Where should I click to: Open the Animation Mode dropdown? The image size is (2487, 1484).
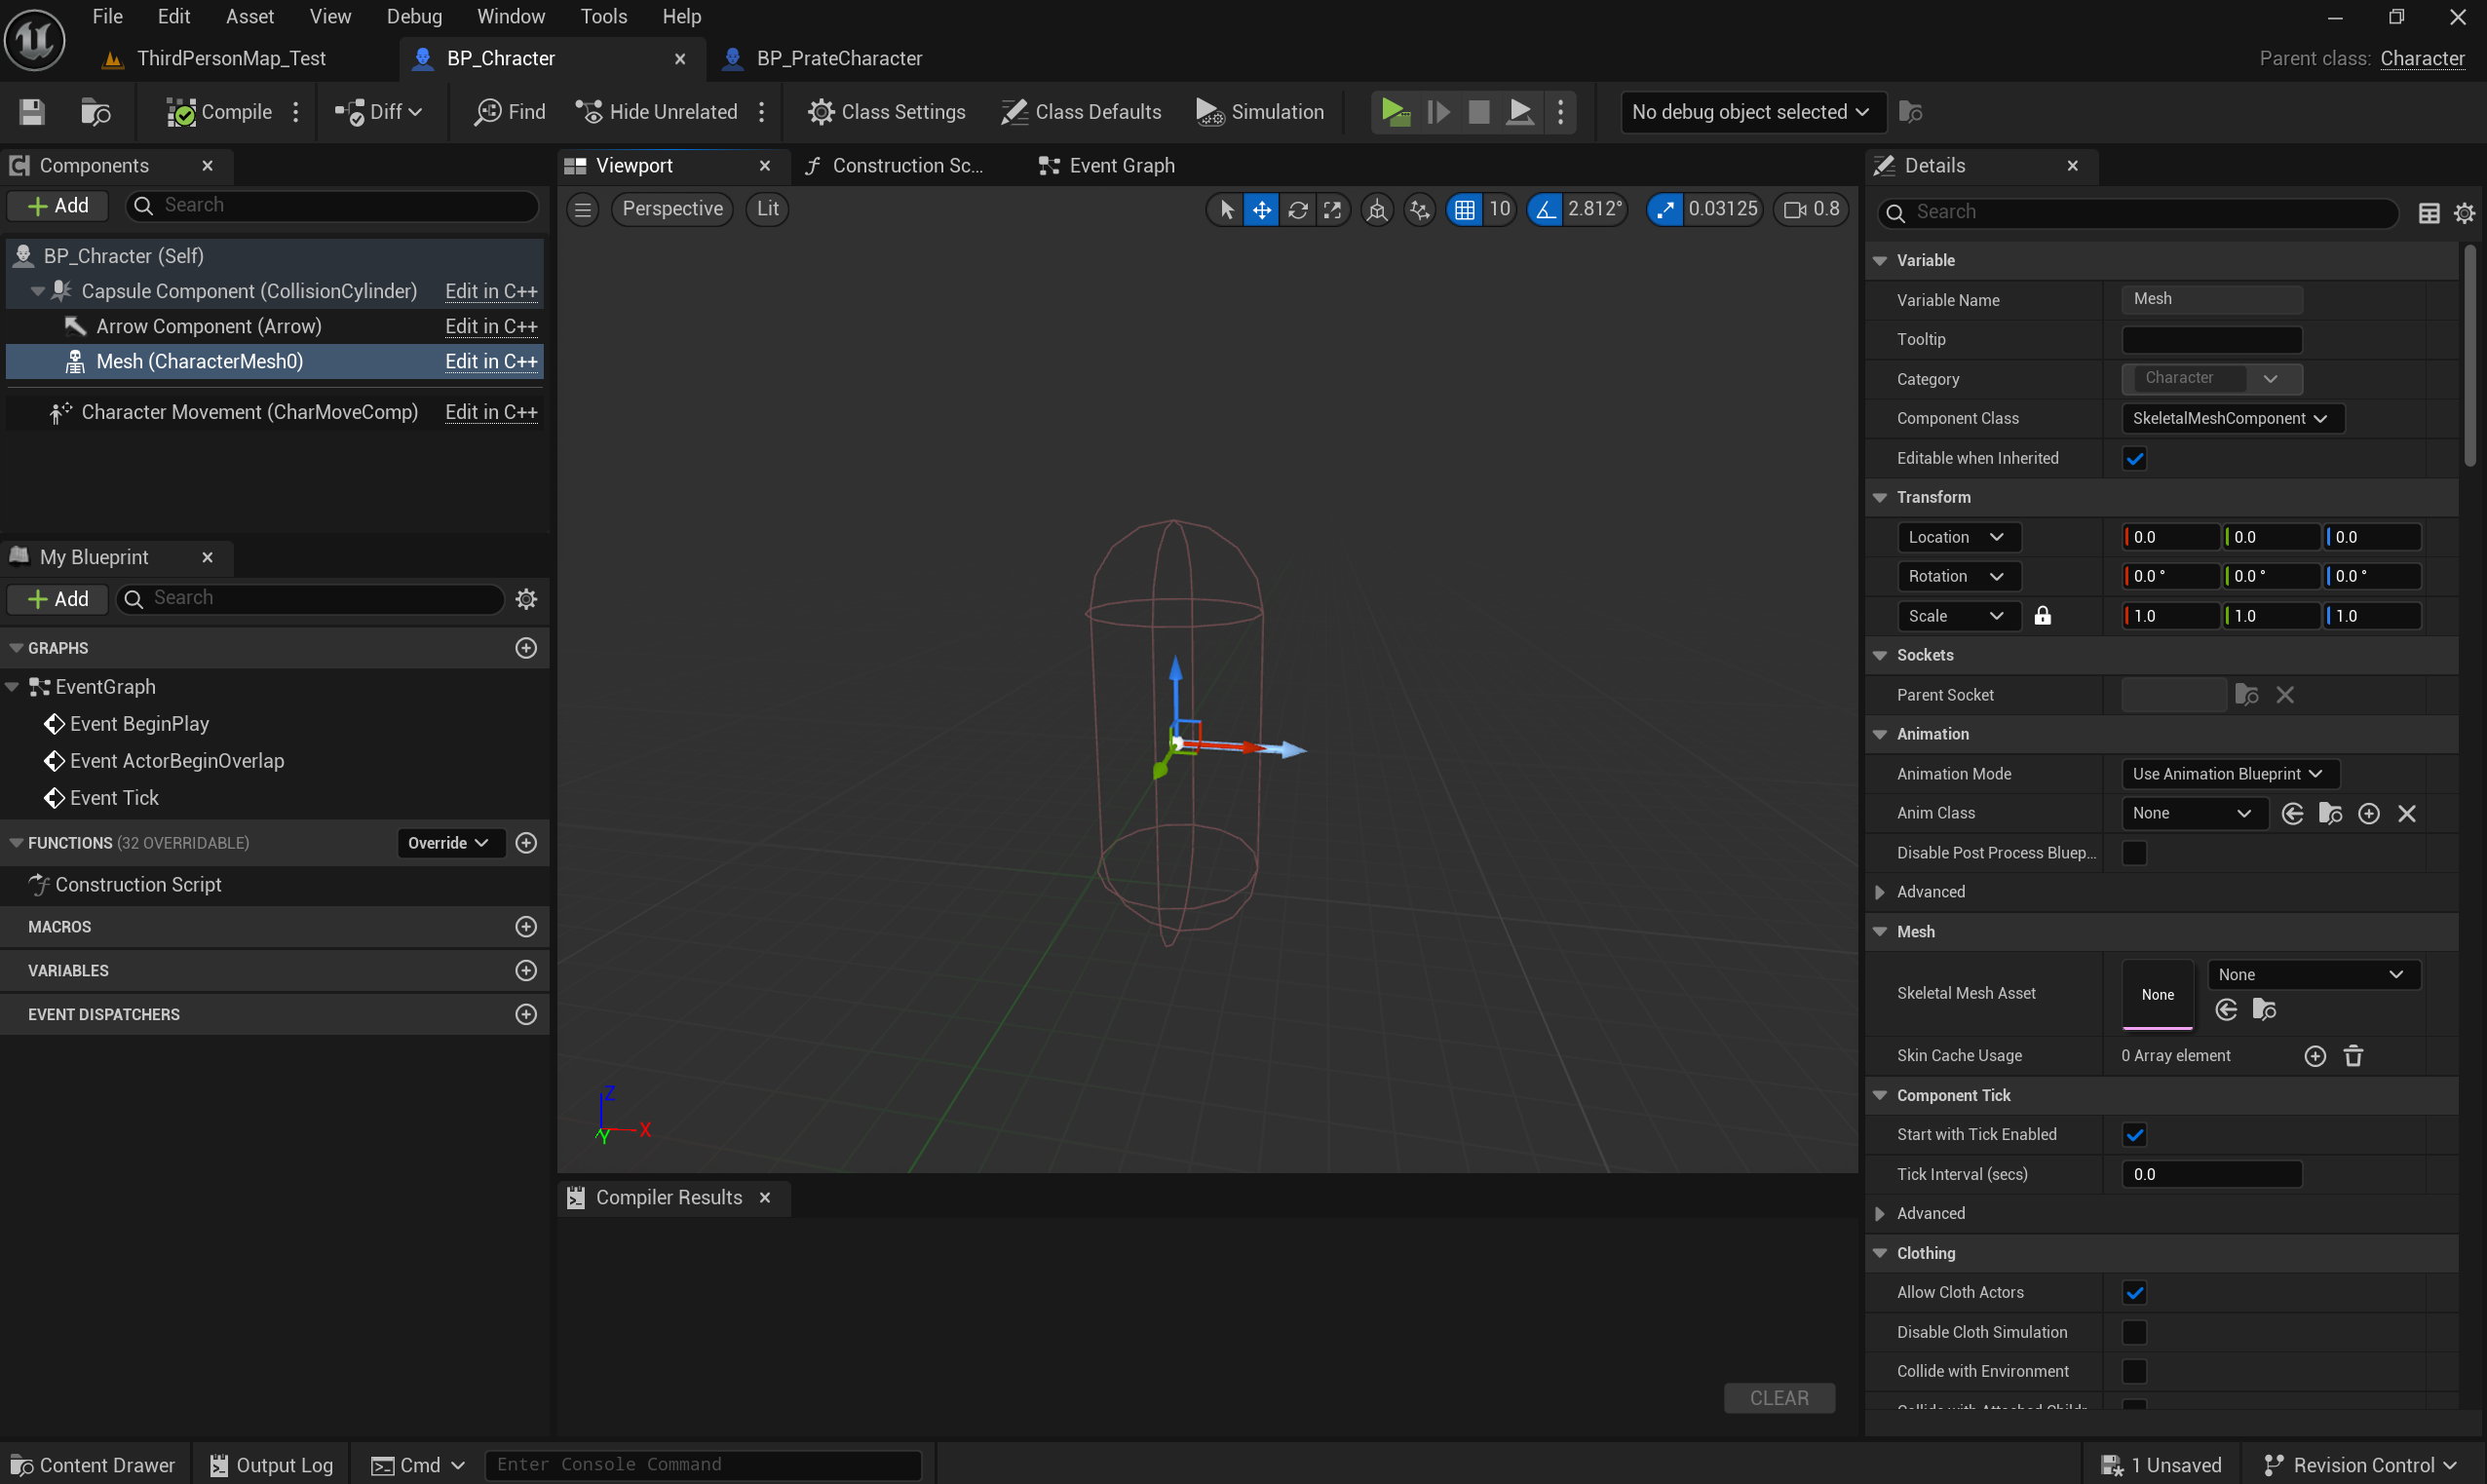[x=2228, y=774]
